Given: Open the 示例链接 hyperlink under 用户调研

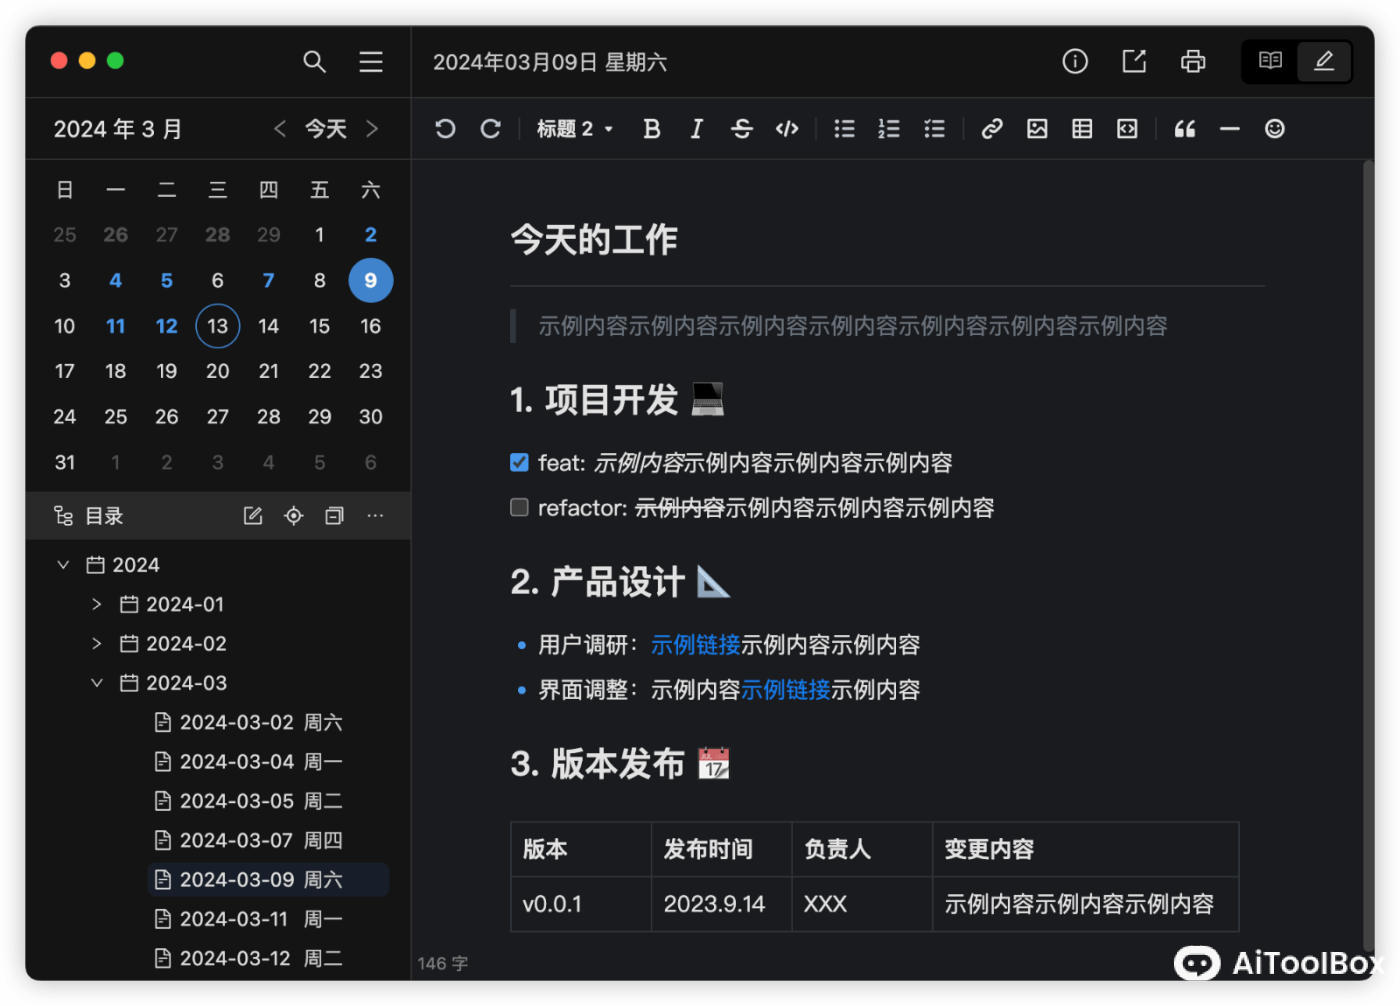Looking at the screenshot, I should tap(696, 644).
